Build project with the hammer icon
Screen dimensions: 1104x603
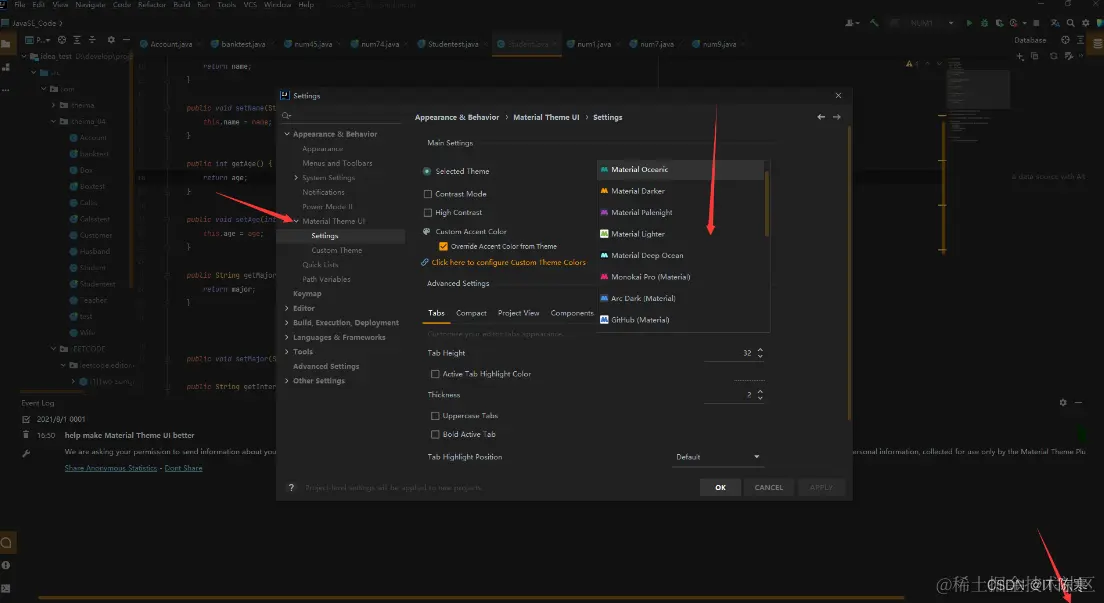874,23
